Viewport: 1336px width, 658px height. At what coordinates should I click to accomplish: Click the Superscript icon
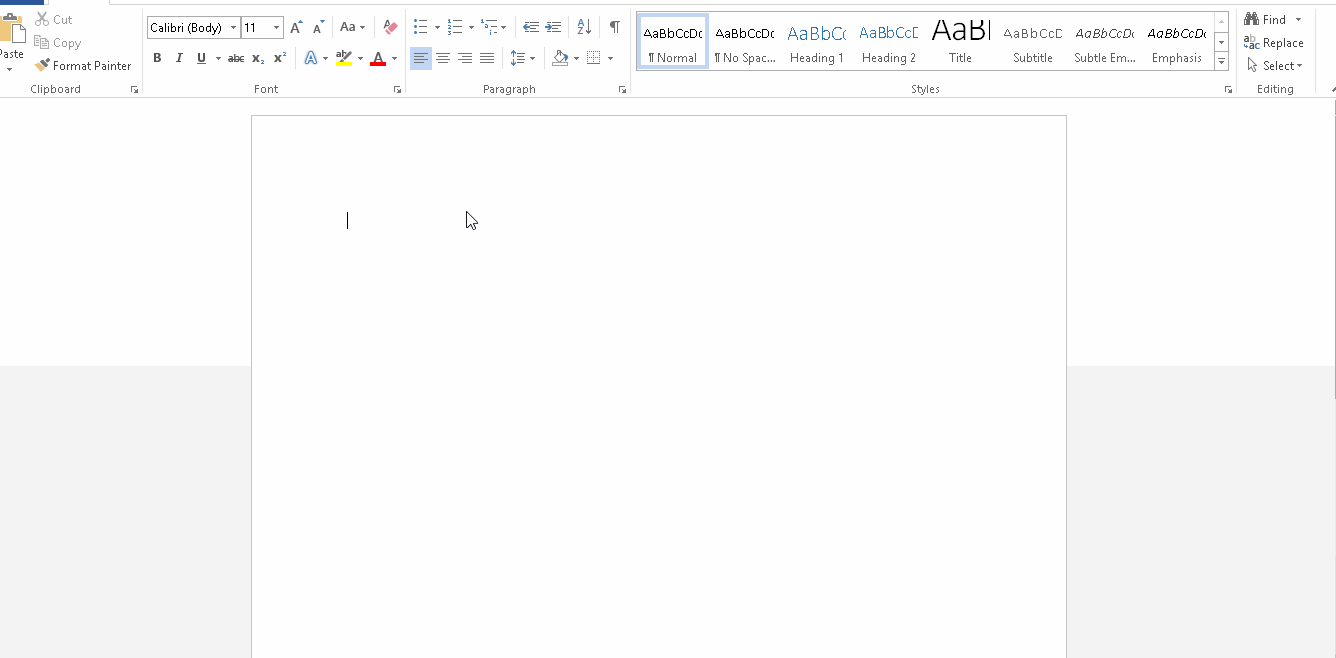pyautogui.click(x=280, y=59)
